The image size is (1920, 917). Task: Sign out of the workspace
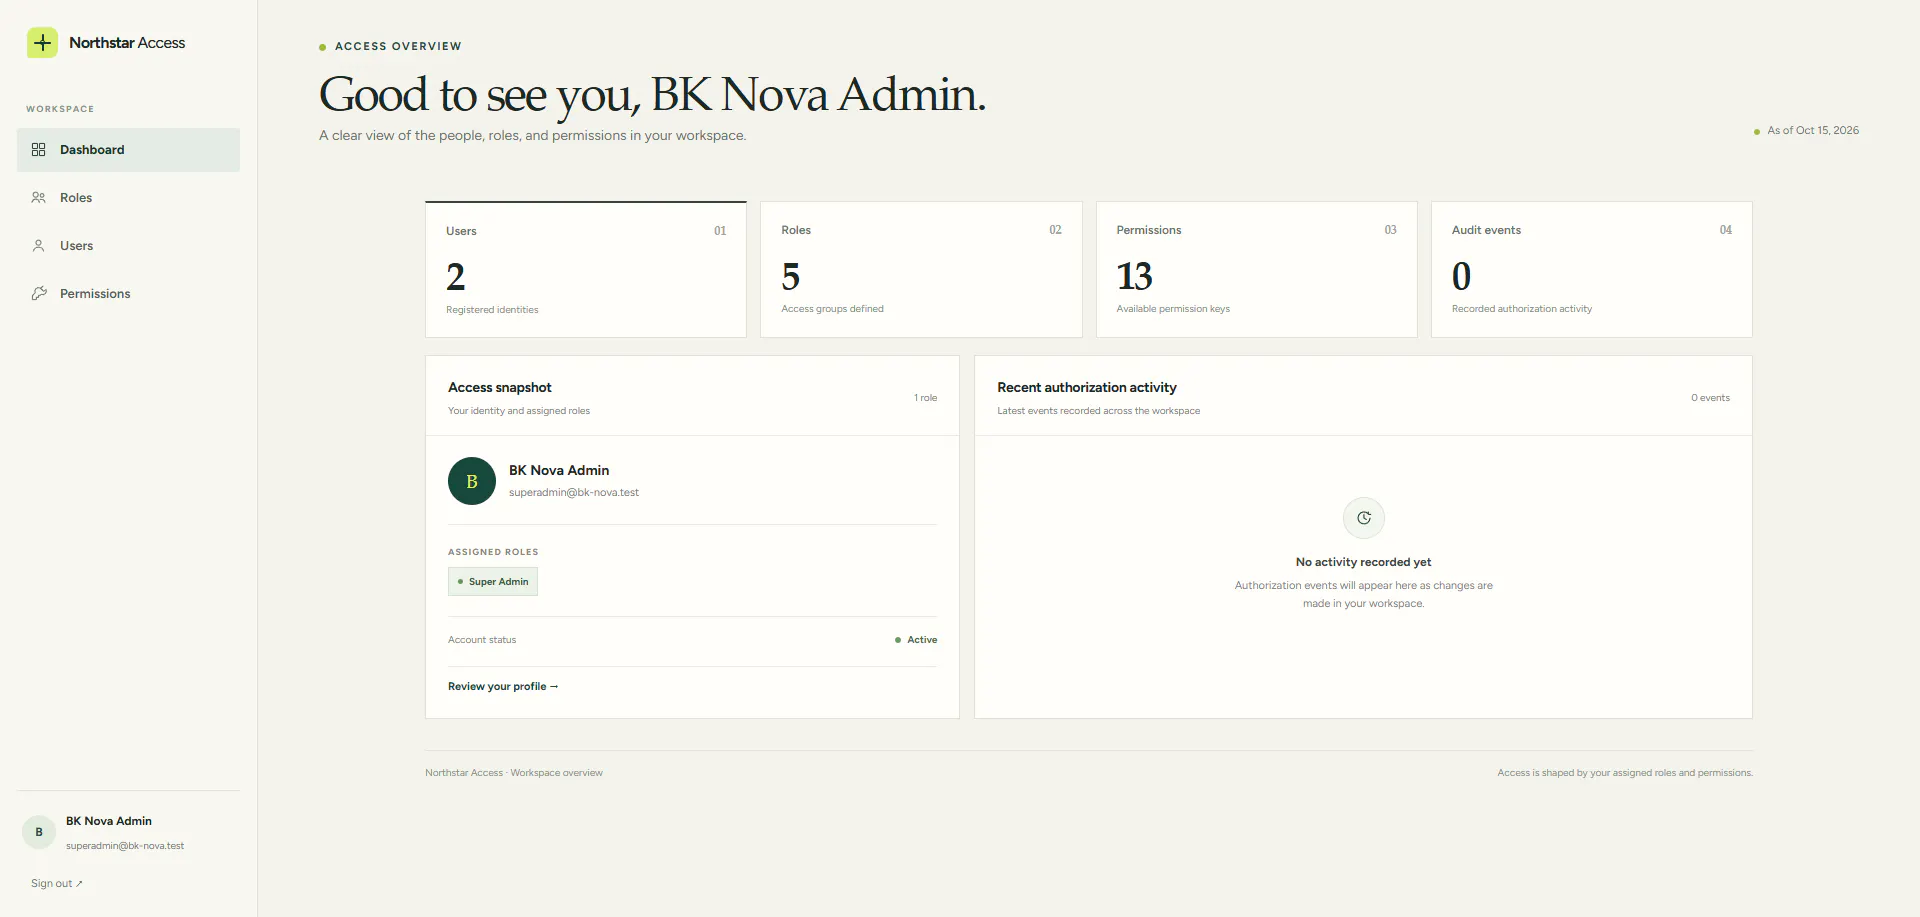click(57, 884)
